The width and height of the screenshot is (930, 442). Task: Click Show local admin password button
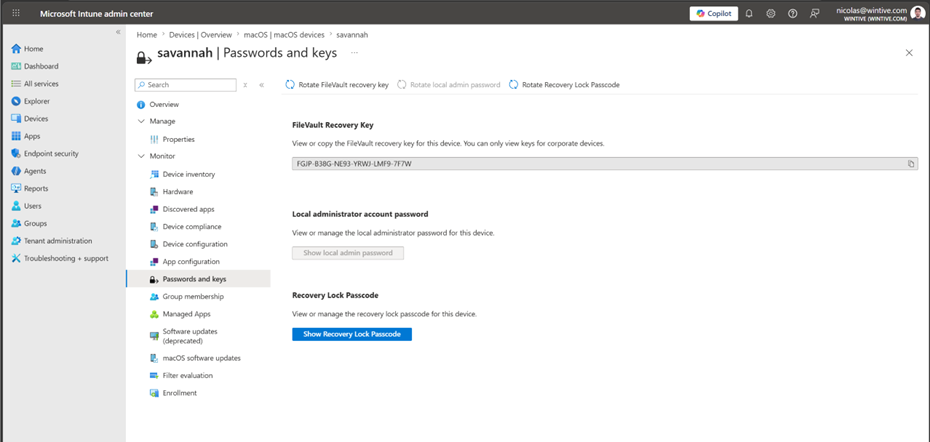pyautogui.click(x=348, y=253)
